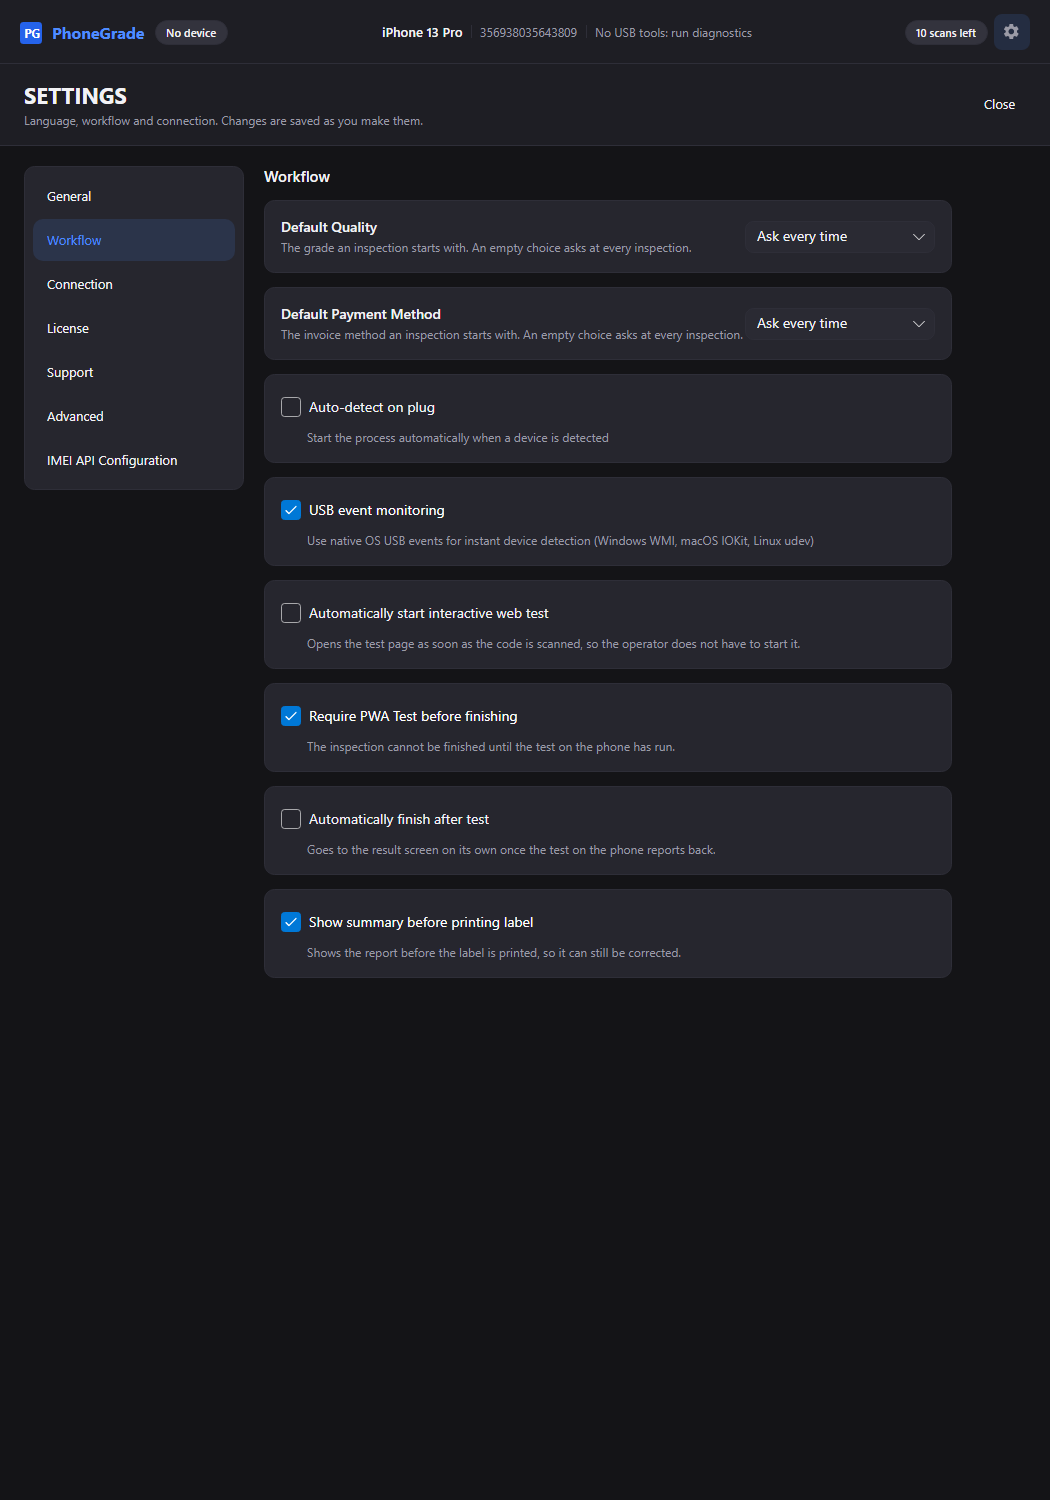Click the PG PhoneGrade logo icon
The image size is (1050, 1500).
(31, 33)
